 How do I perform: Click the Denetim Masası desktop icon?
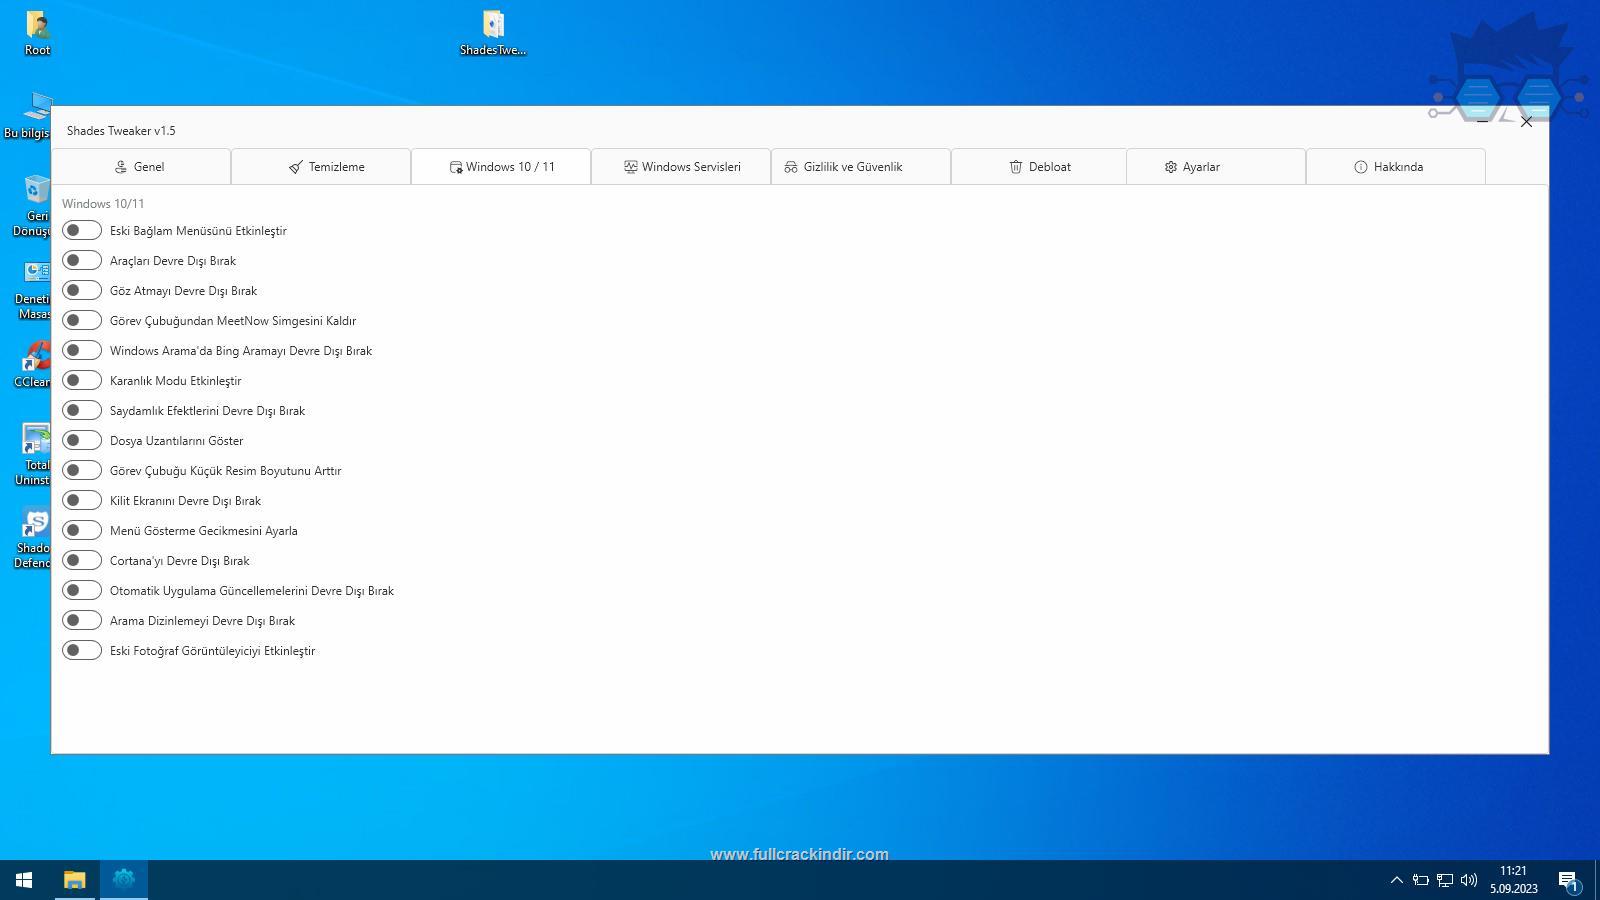coord(35,290)
